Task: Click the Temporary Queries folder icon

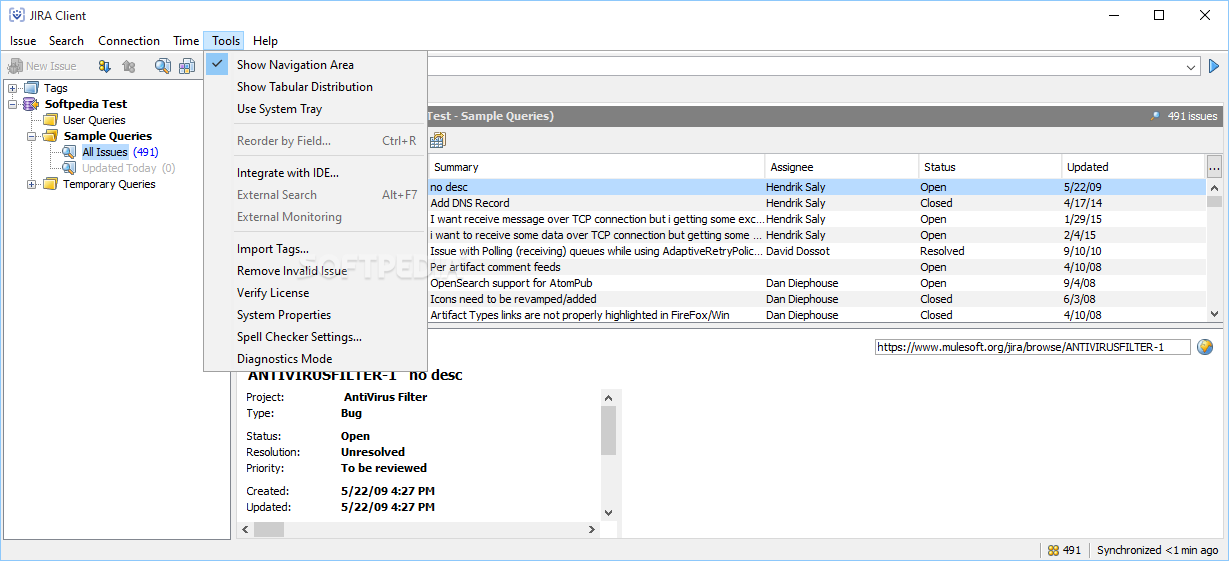Action: (x=50, y=184)
